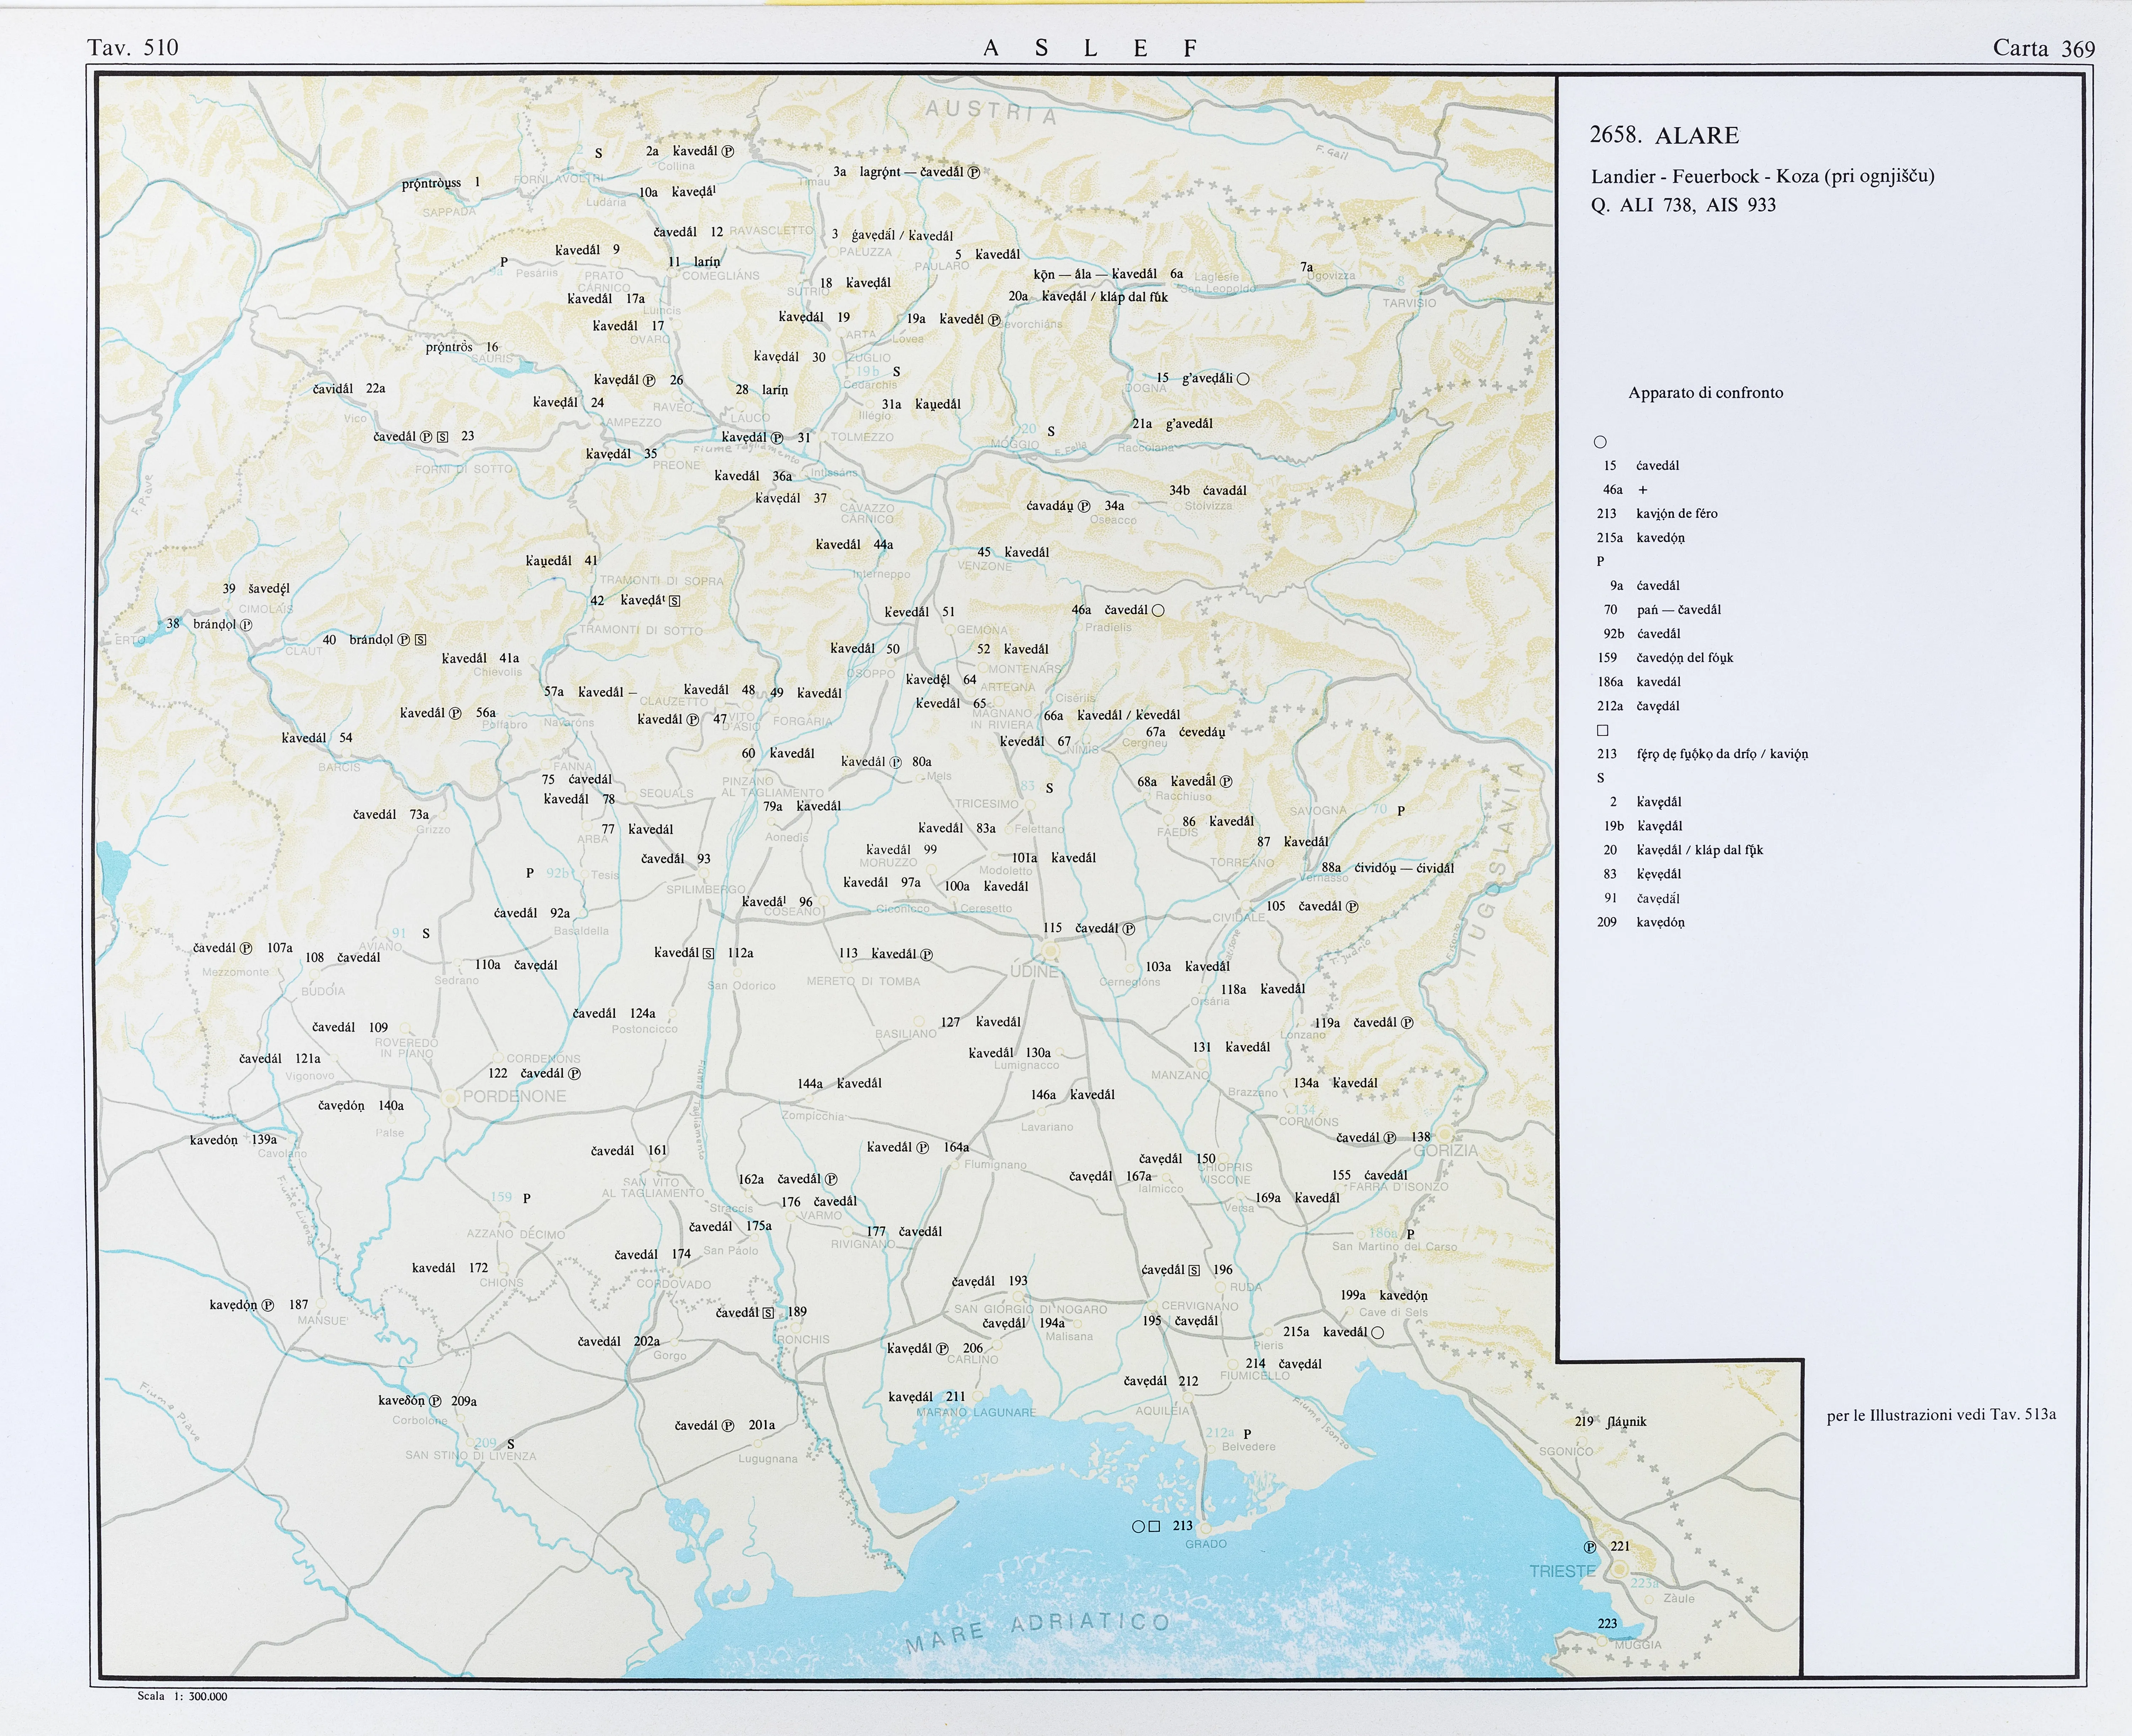Viewport: 2132px width, 1736px height.
Task: Click the circle symbol after 15 g'avedáli
Action: point(1243,379)
